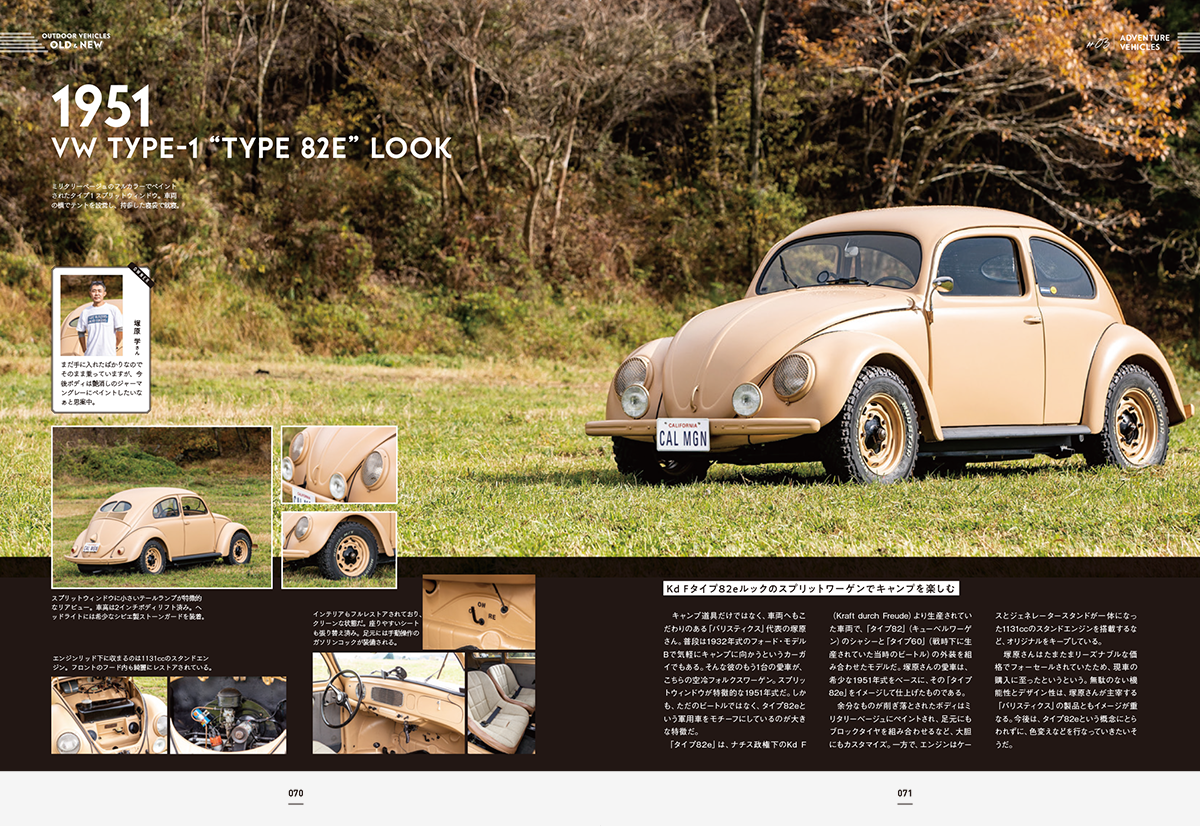The width and height of the screenshot is (1200, 826).
Task: Open the engine bay photo
Action: 228,714
